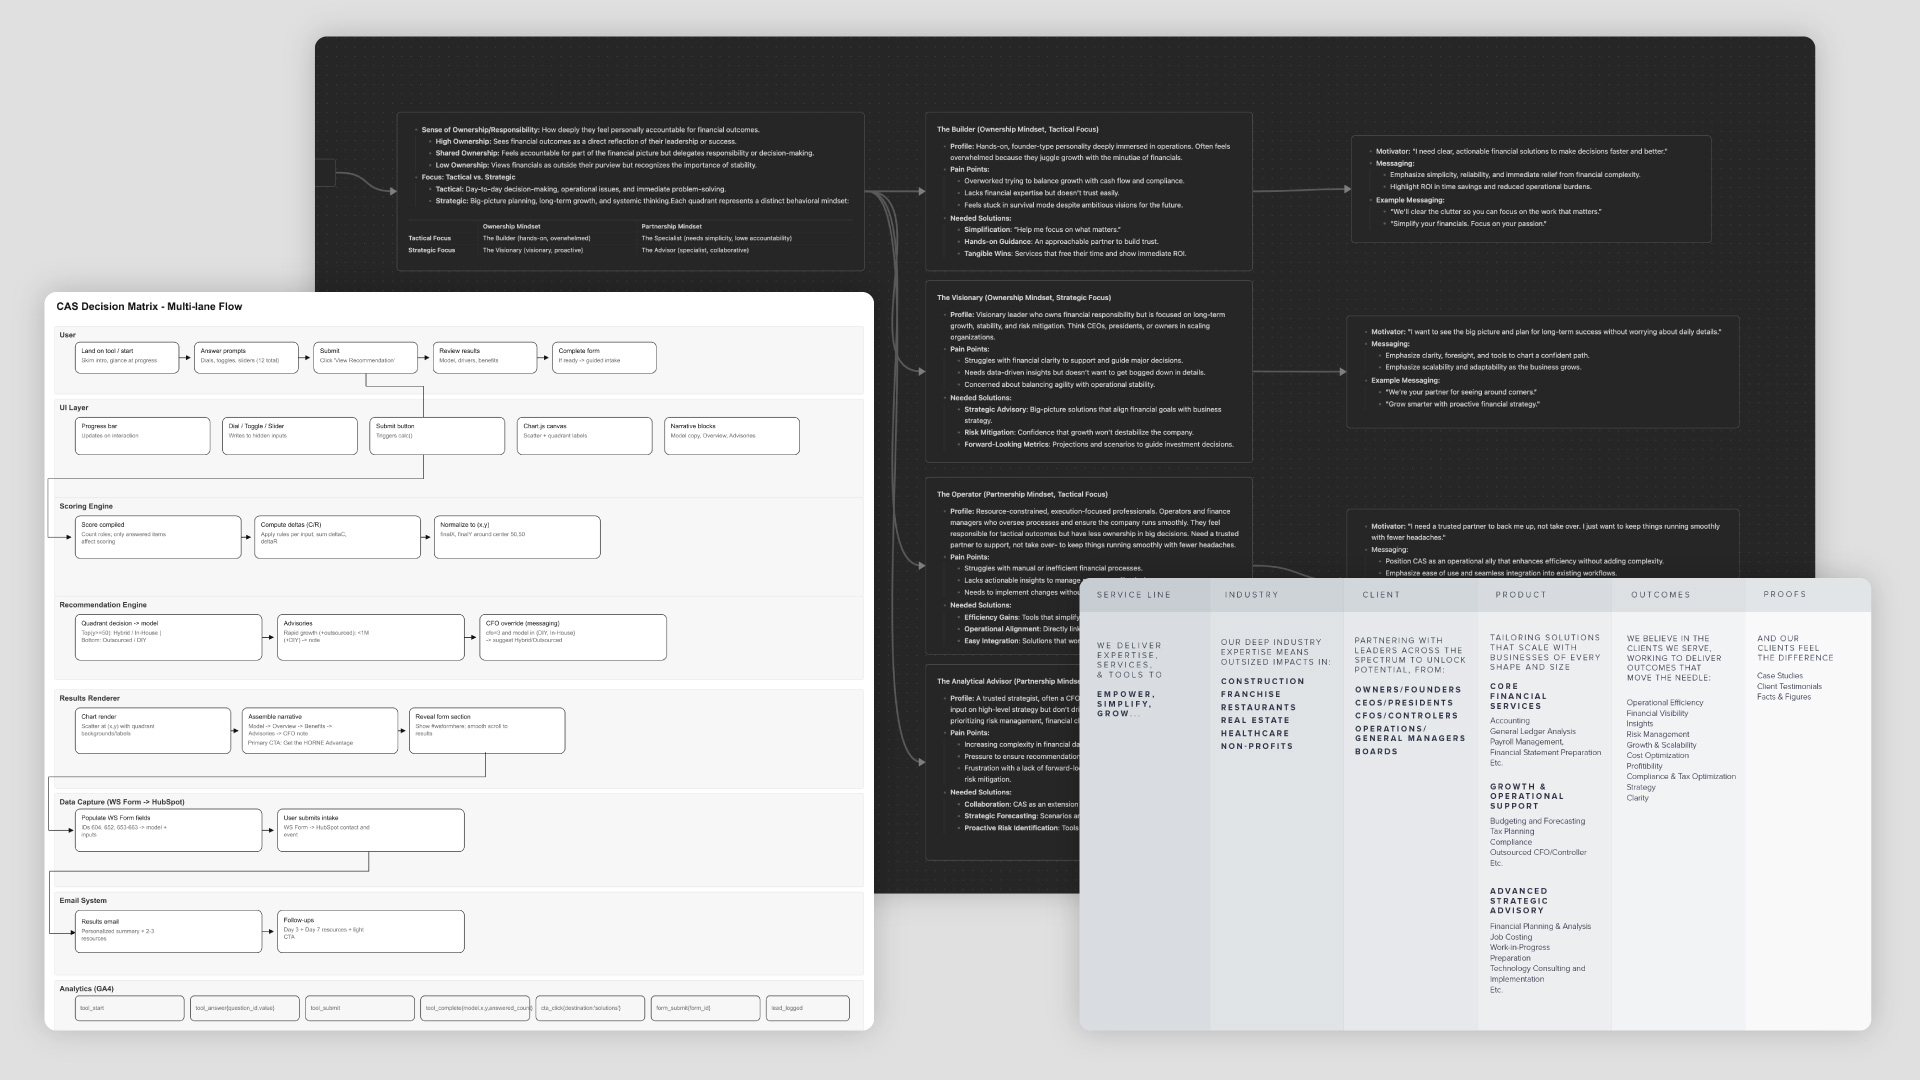Select the 'Answer prompts' node in User lane

tap(245, 357)
